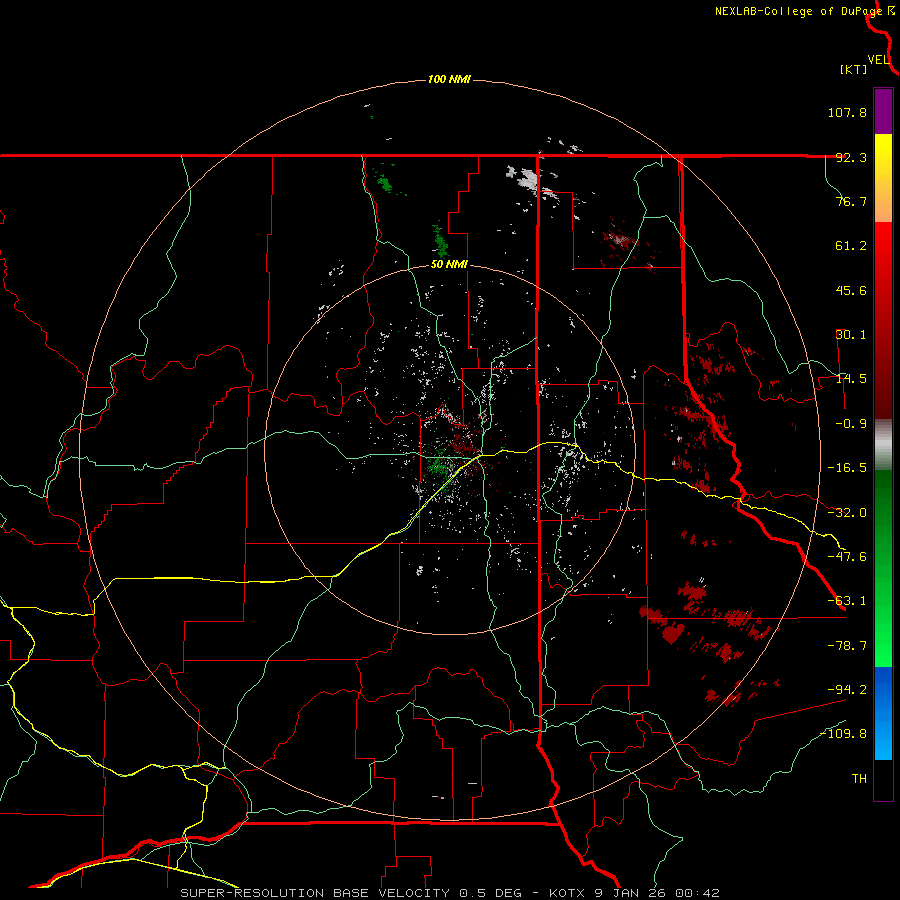Click the -47.6 scale value
Screen dimensions: 900x900
point(847,557)
